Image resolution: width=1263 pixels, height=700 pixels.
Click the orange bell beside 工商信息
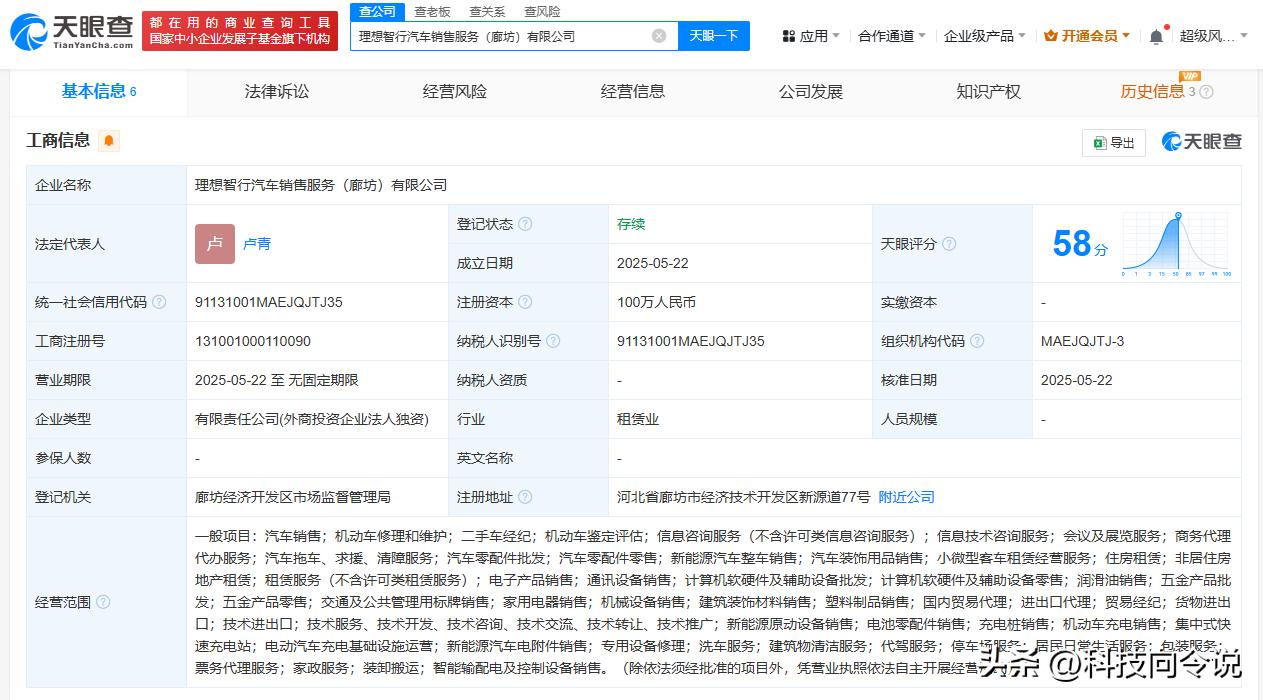pos(109,141)
